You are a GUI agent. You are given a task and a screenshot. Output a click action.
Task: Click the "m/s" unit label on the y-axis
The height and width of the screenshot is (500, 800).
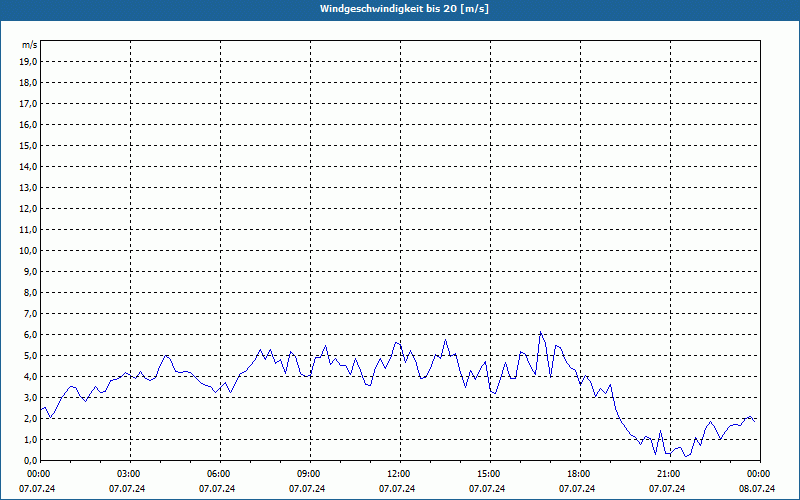click(30, 45)
